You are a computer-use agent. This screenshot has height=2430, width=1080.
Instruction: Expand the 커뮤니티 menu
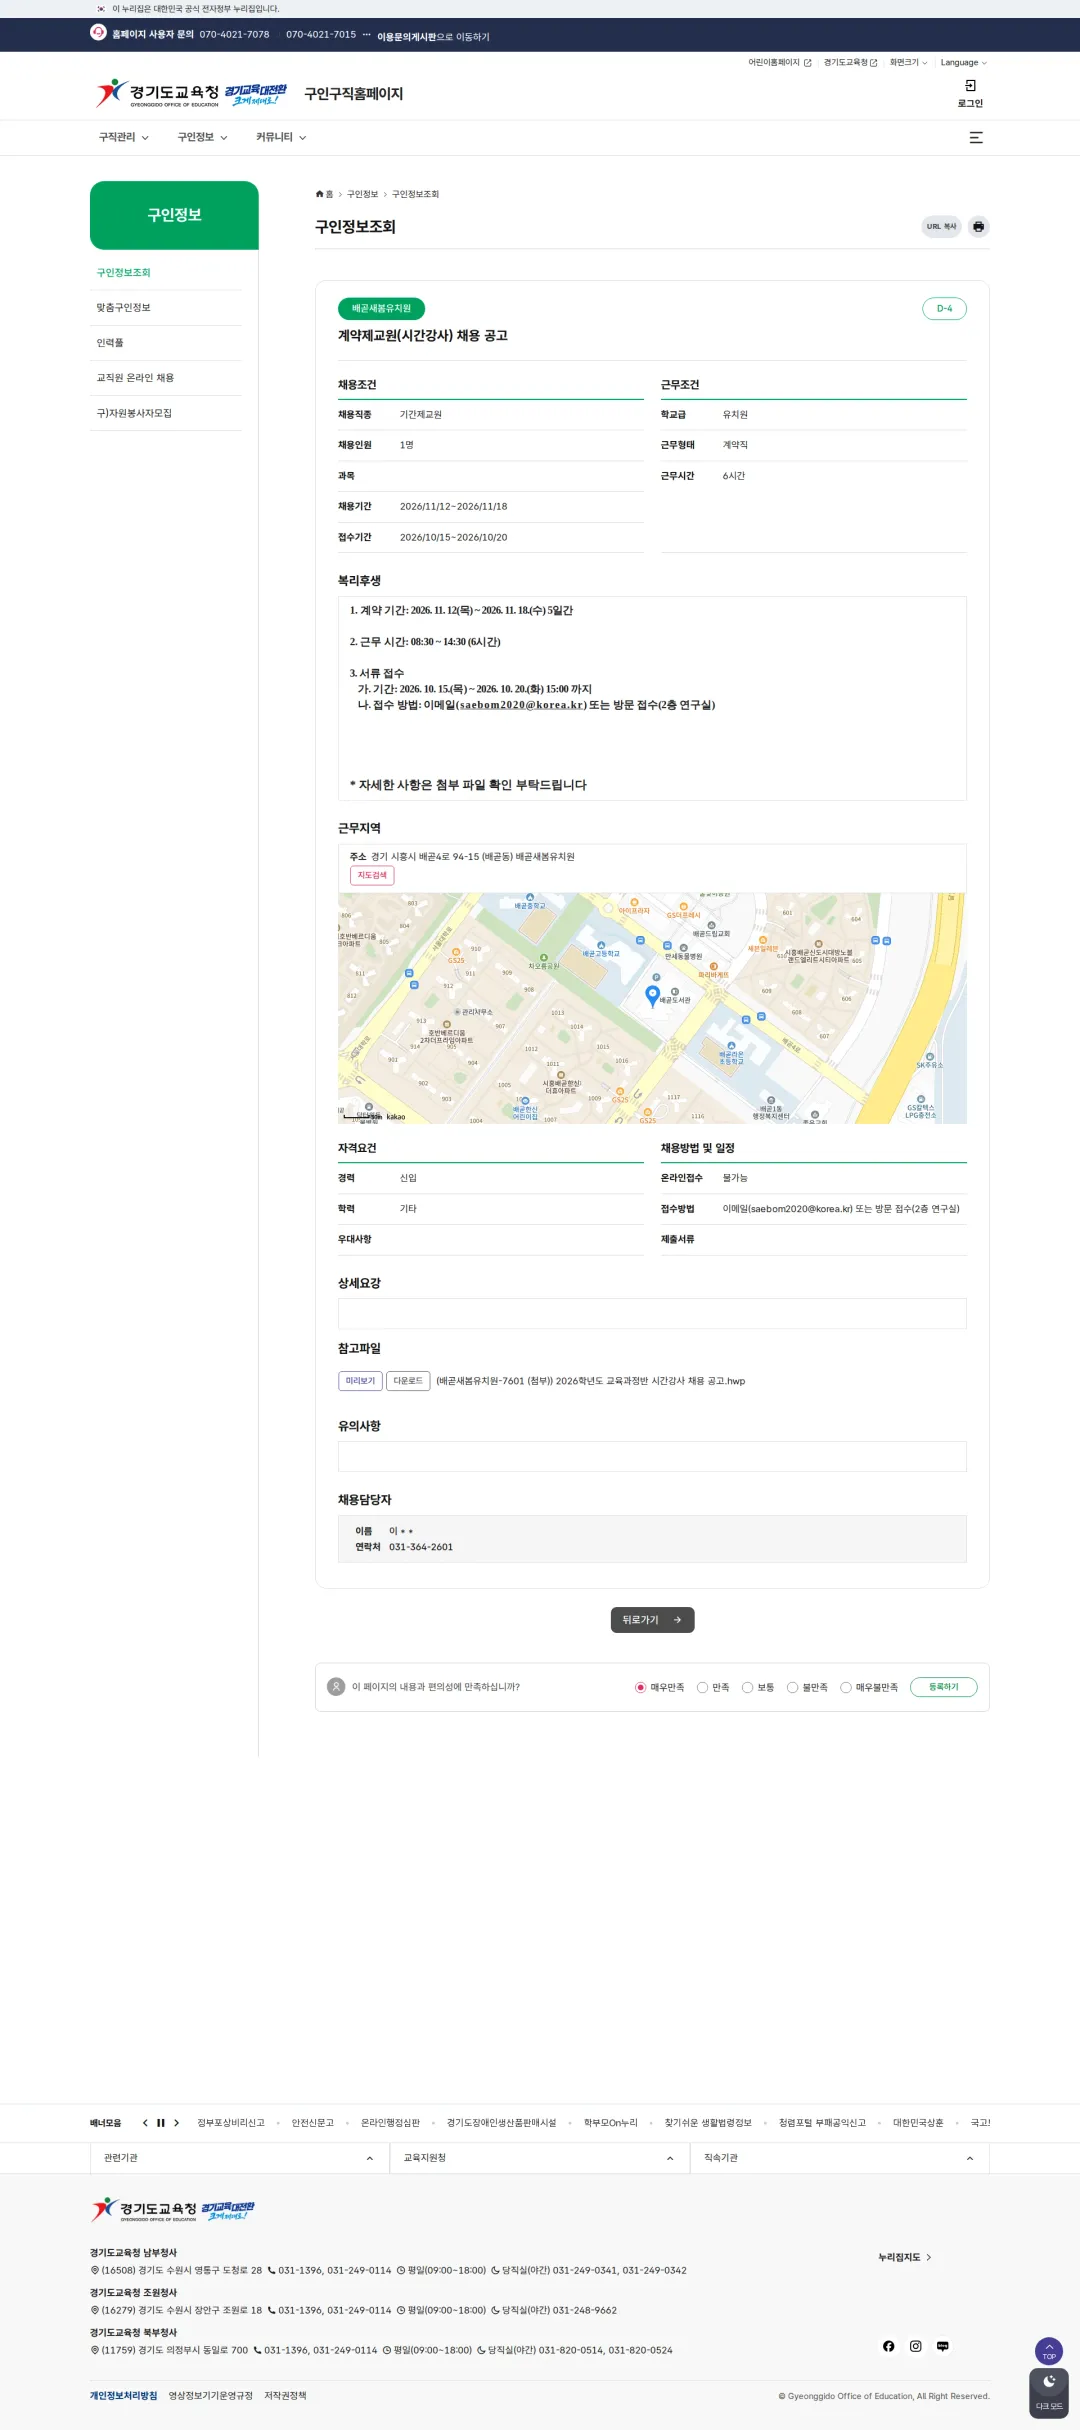281,138
